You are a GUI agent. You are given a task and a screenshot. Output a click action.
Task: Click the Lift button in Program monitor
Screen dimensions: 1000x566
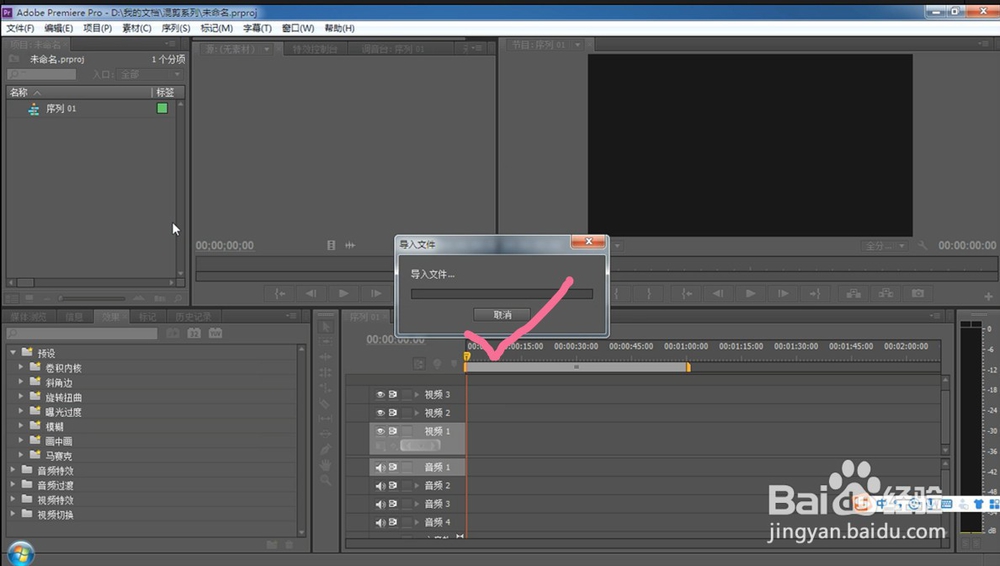pyautogui.click(x=853, y=294)
